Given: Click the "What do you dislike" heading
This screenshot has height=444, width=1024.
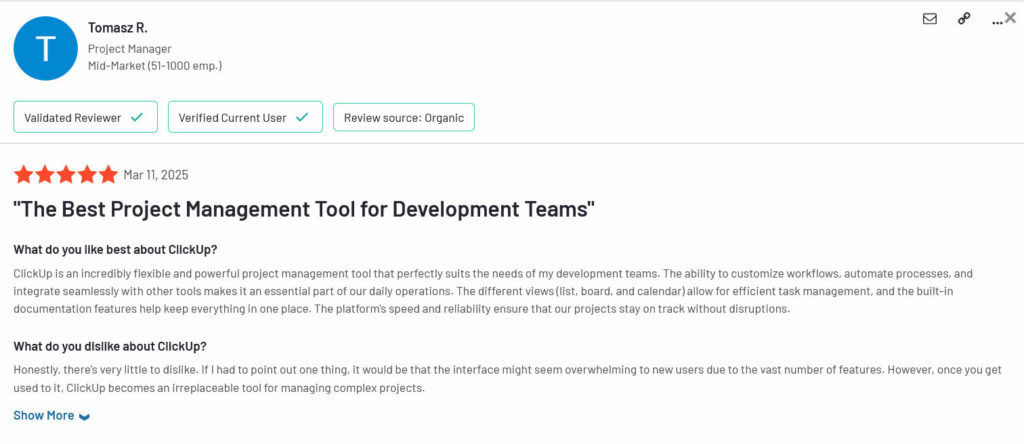Looking at the screenshot, I should pos(110,346).
